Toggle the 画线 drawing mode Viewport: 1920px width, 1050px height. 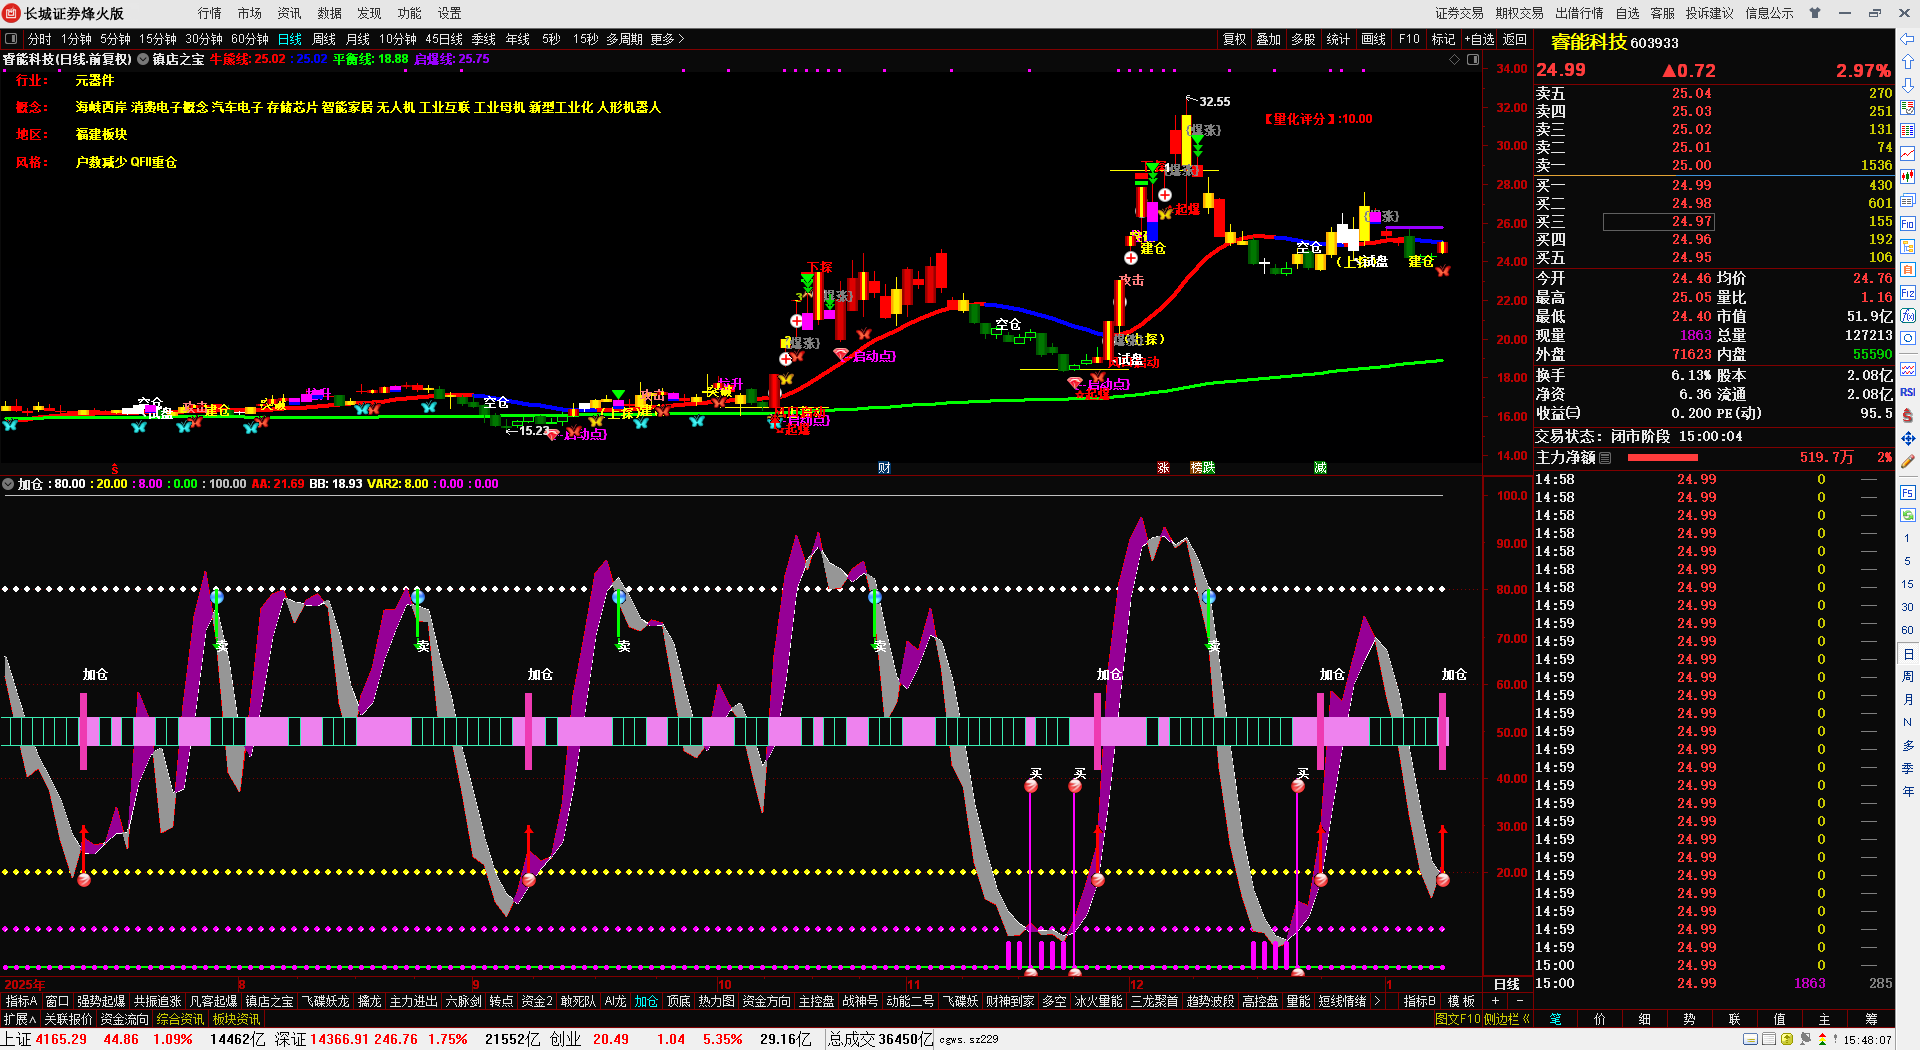click(1374, 39)
